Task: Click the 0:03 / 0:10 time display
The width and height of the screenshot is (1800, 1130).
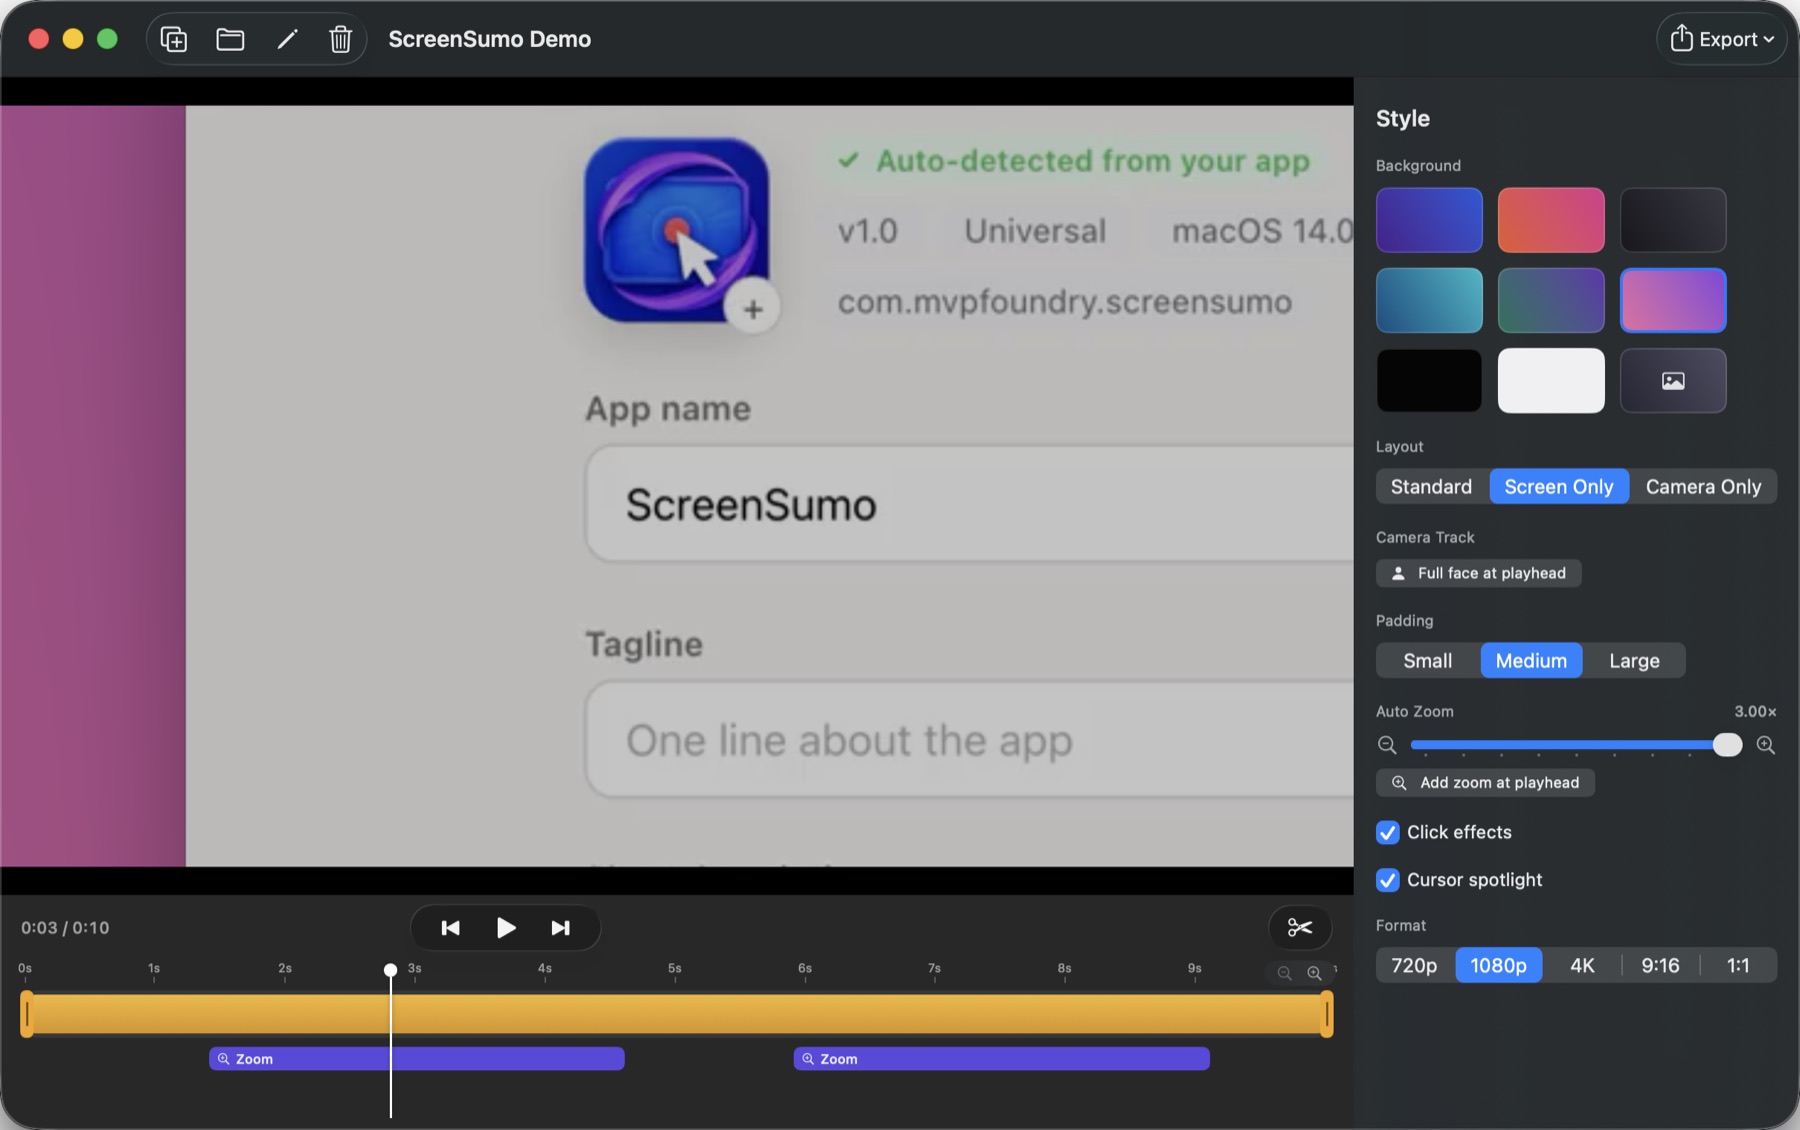Action: pyautogui.click(x=65, y=928)
